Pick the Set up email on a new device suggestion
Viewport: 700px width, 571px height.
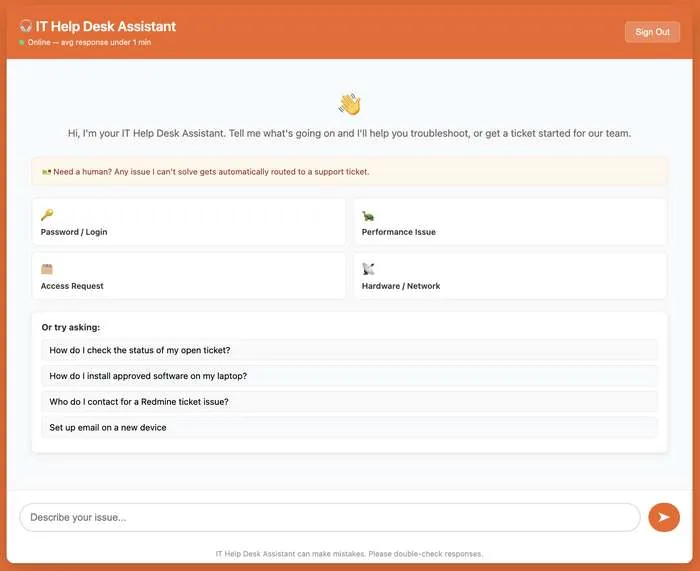pos(350,428)
